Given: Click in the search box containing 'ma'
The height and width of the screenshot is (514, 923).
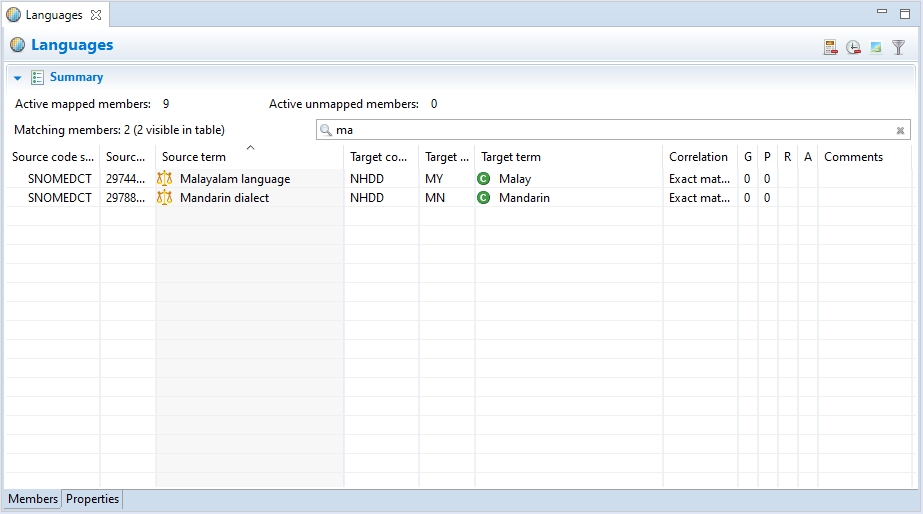Looking at the screenshot, I should (600, 130).
